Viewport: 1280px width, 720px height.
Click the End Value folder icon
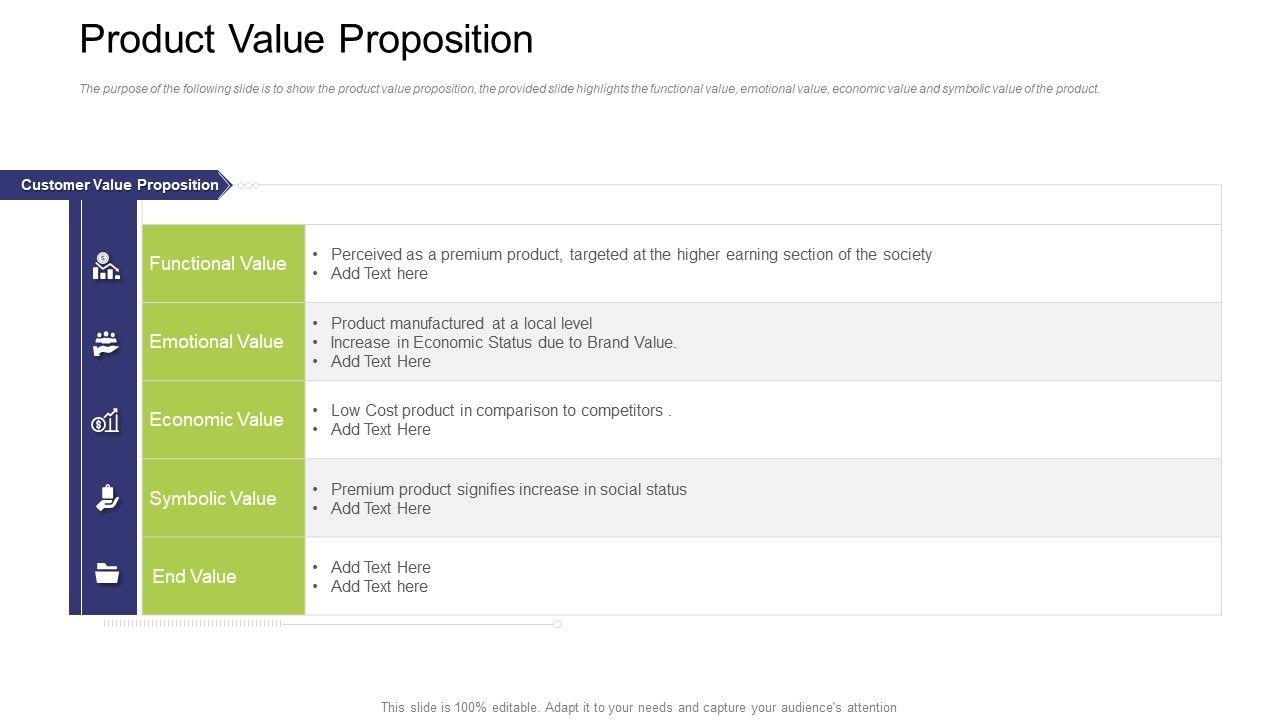coord(107,573)
